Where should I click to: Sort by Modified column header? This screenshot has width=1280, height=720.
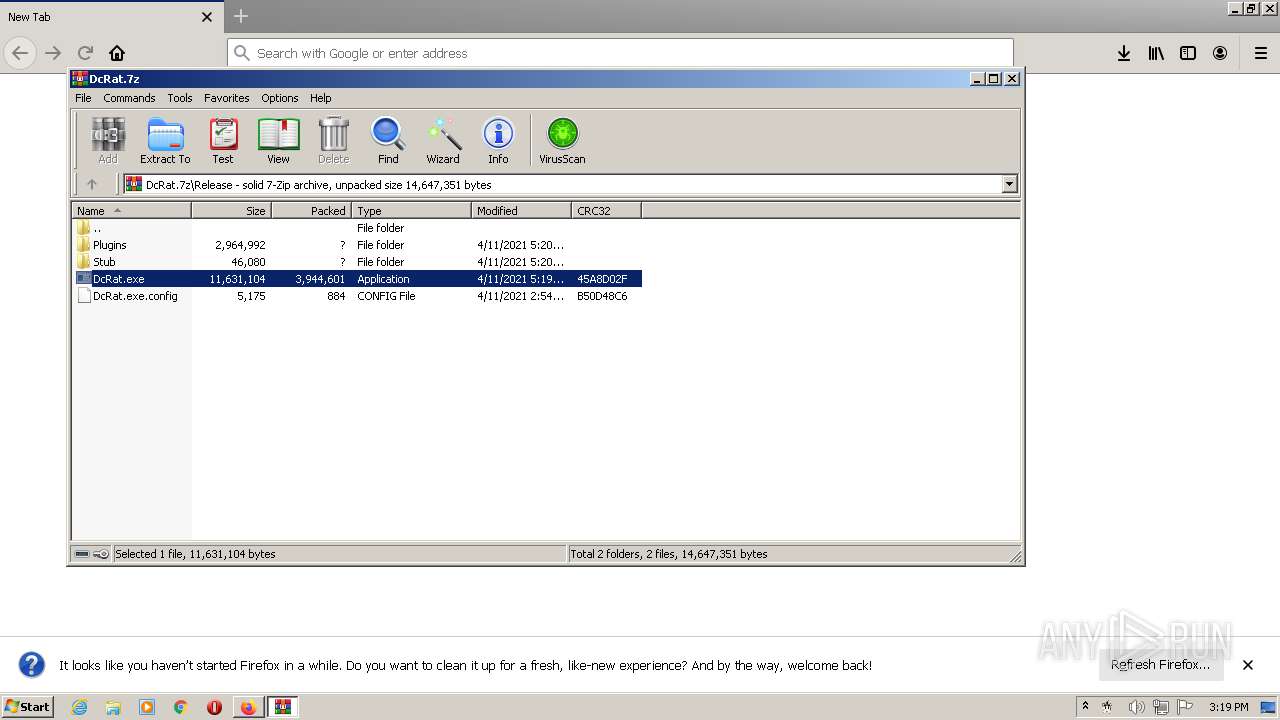click(x=521, y=211)
